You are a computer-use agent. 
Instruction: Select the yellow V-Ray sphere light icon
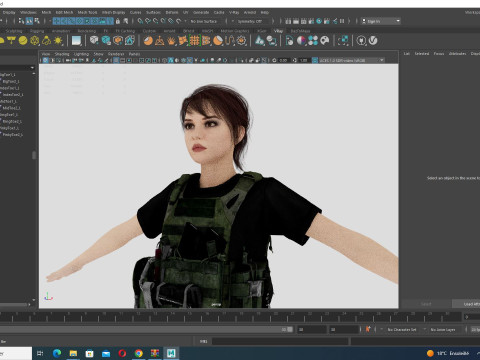click(x=23, y=41)
